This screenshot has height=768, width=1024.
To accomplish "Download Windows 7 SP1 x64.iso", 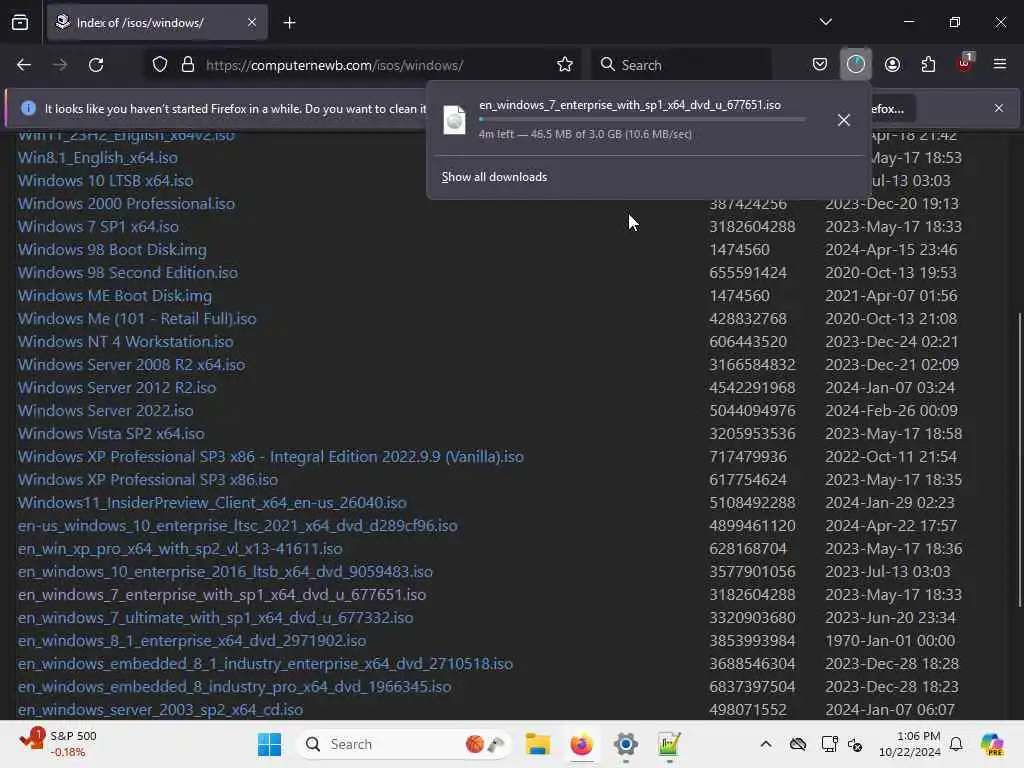I will 98,227.
